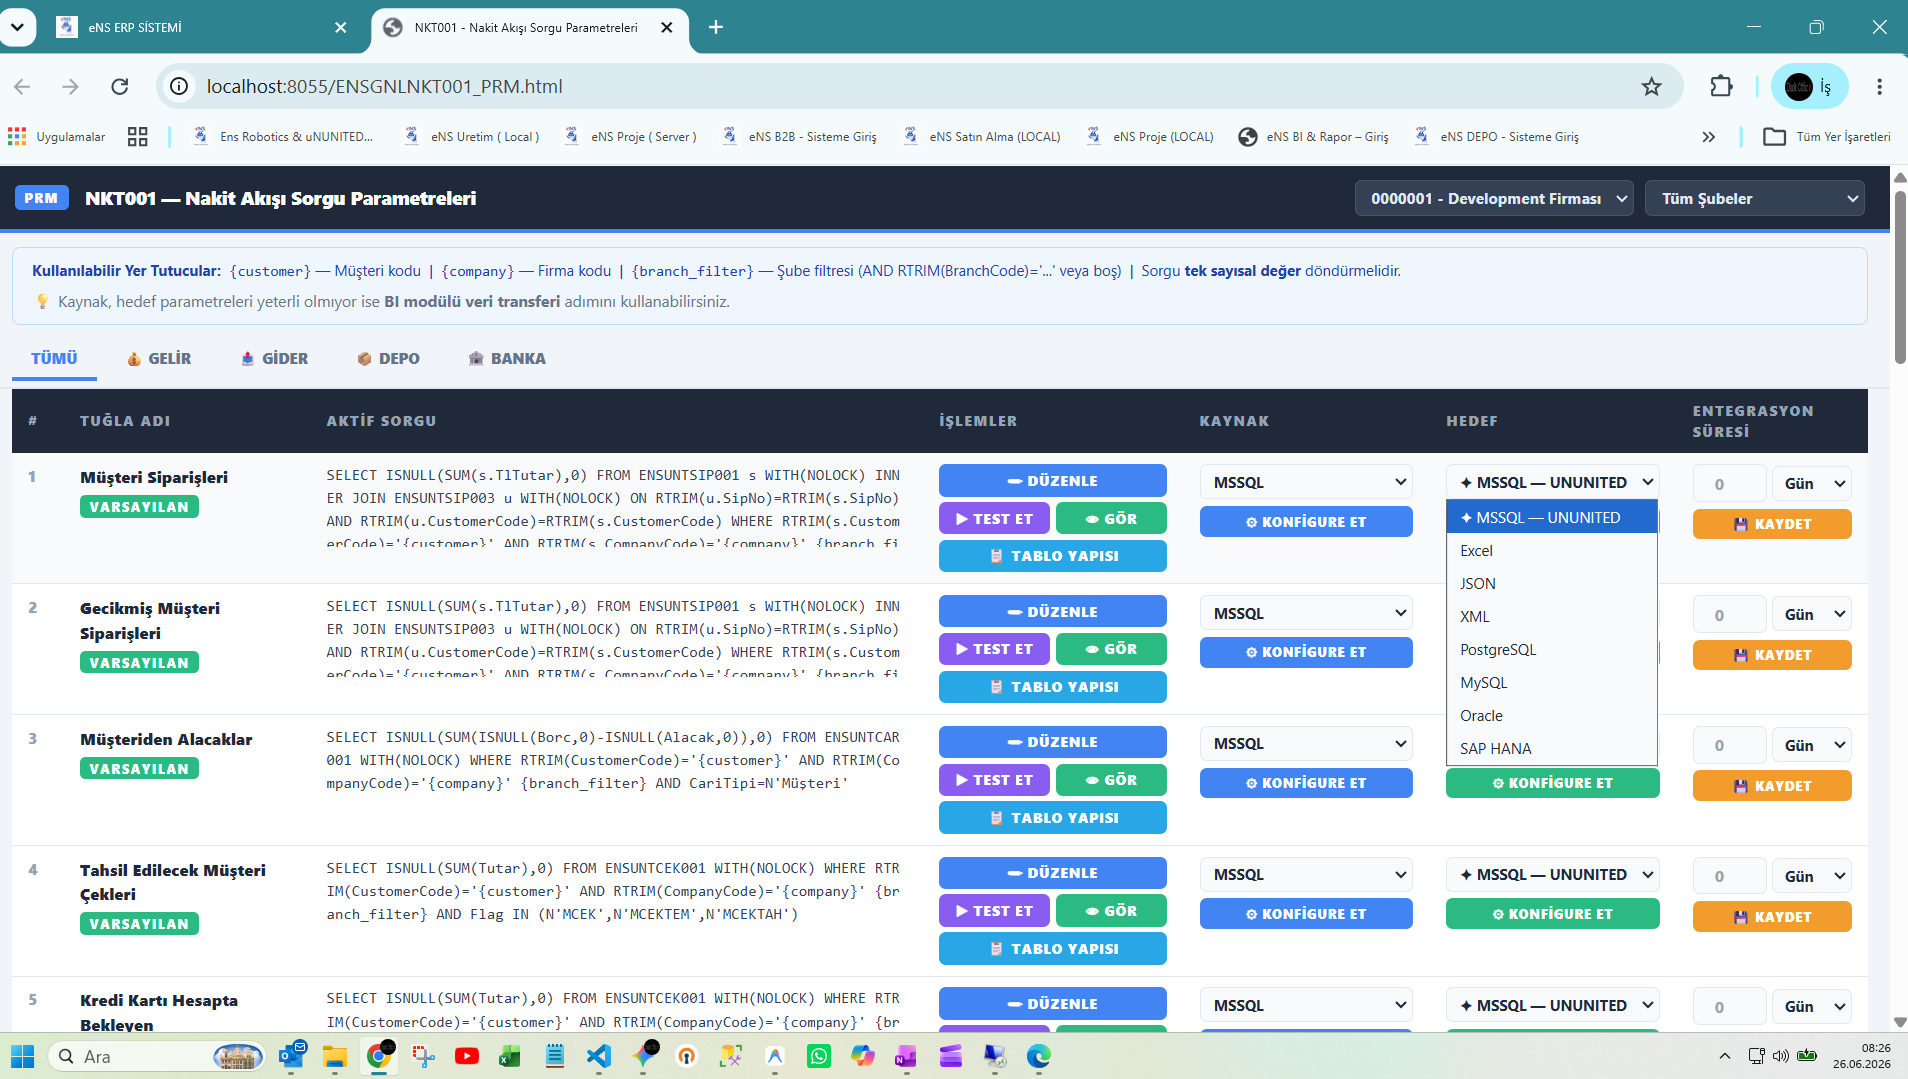Click KAYDET for Müşteri Siparişleri row
The height and width of the screenshot is (1079, 1908).
pyautogui.click(x=1772, y=524)
